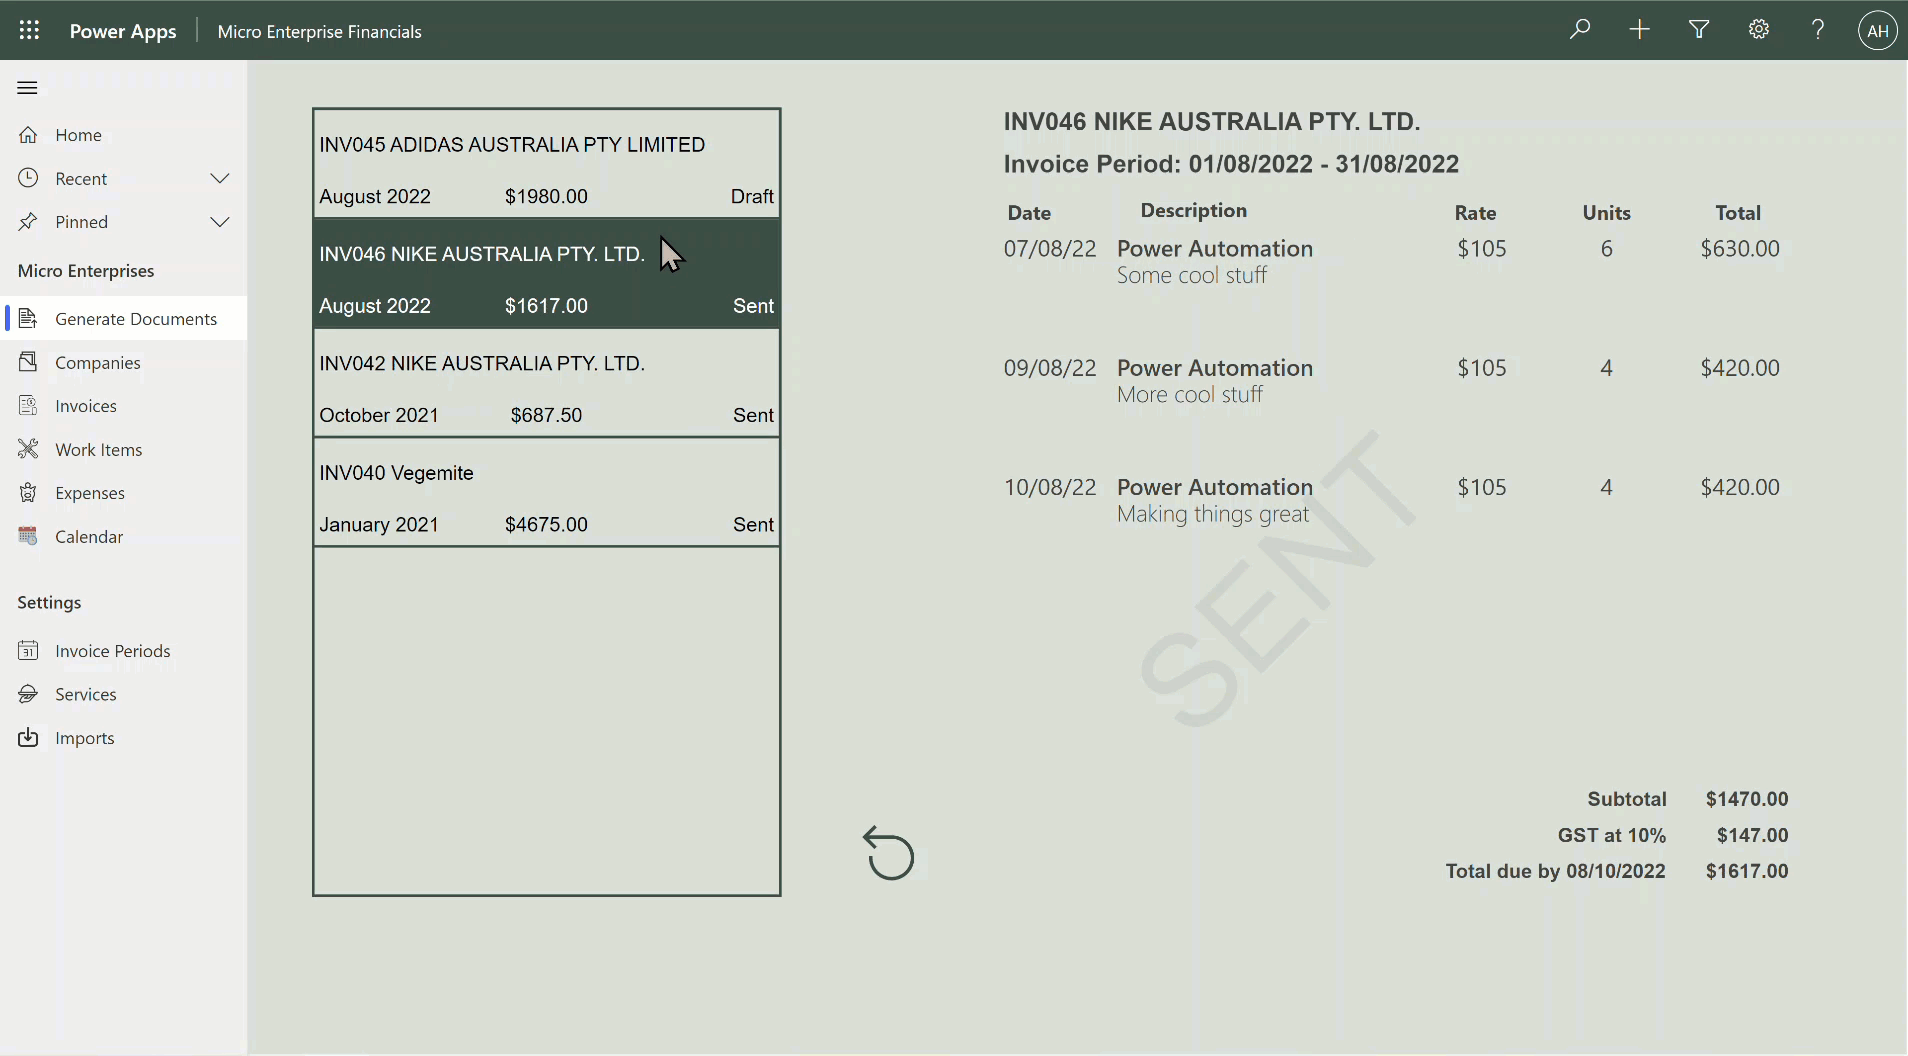The width and height of the screenshot is (1908, 1056).
Task: Click the Invoices document icon
Action: tap(28, 405)
